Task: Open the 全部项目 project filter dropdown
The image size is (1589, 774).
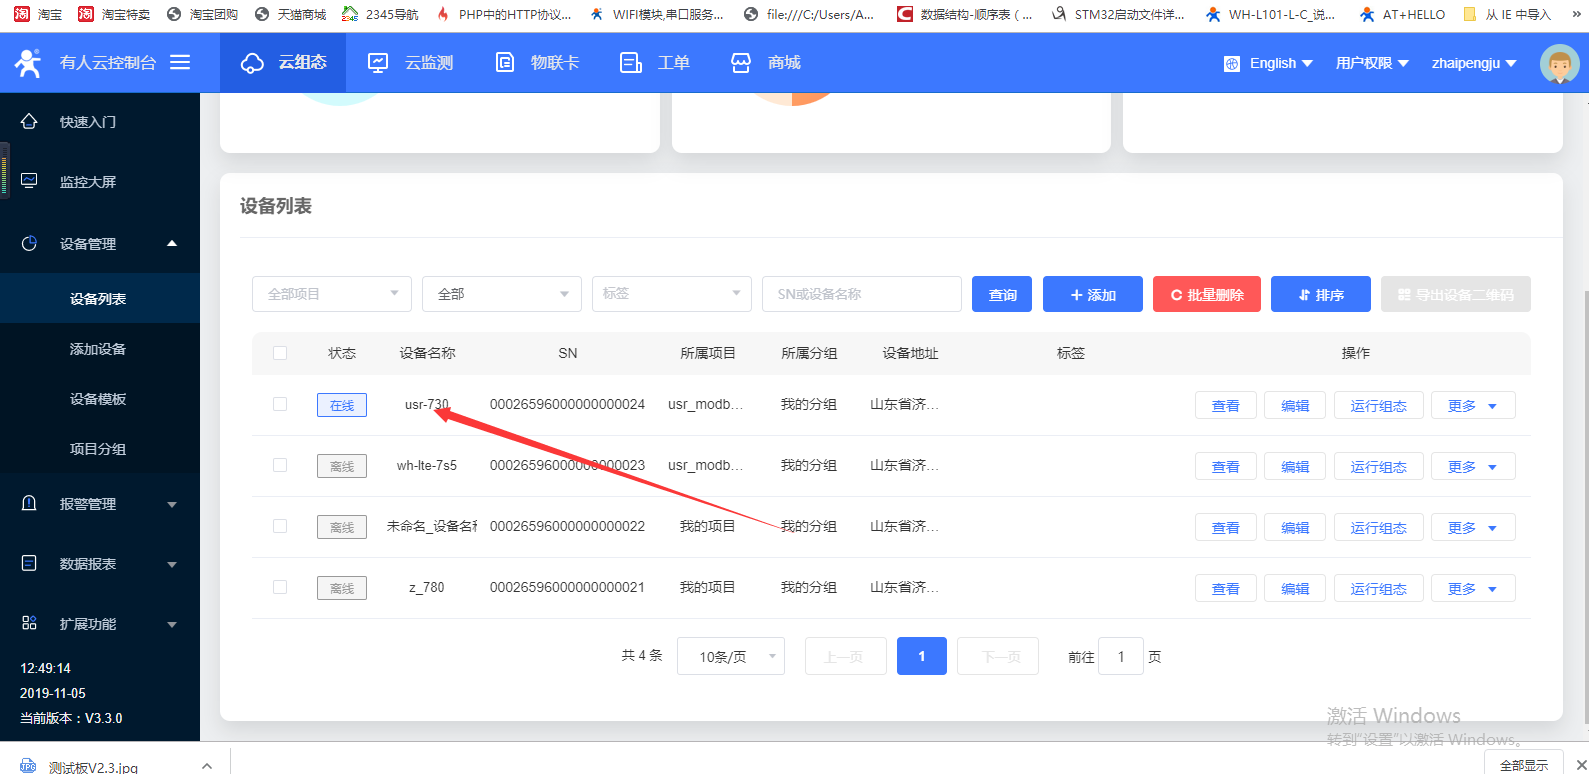Action: pos(331,294)
